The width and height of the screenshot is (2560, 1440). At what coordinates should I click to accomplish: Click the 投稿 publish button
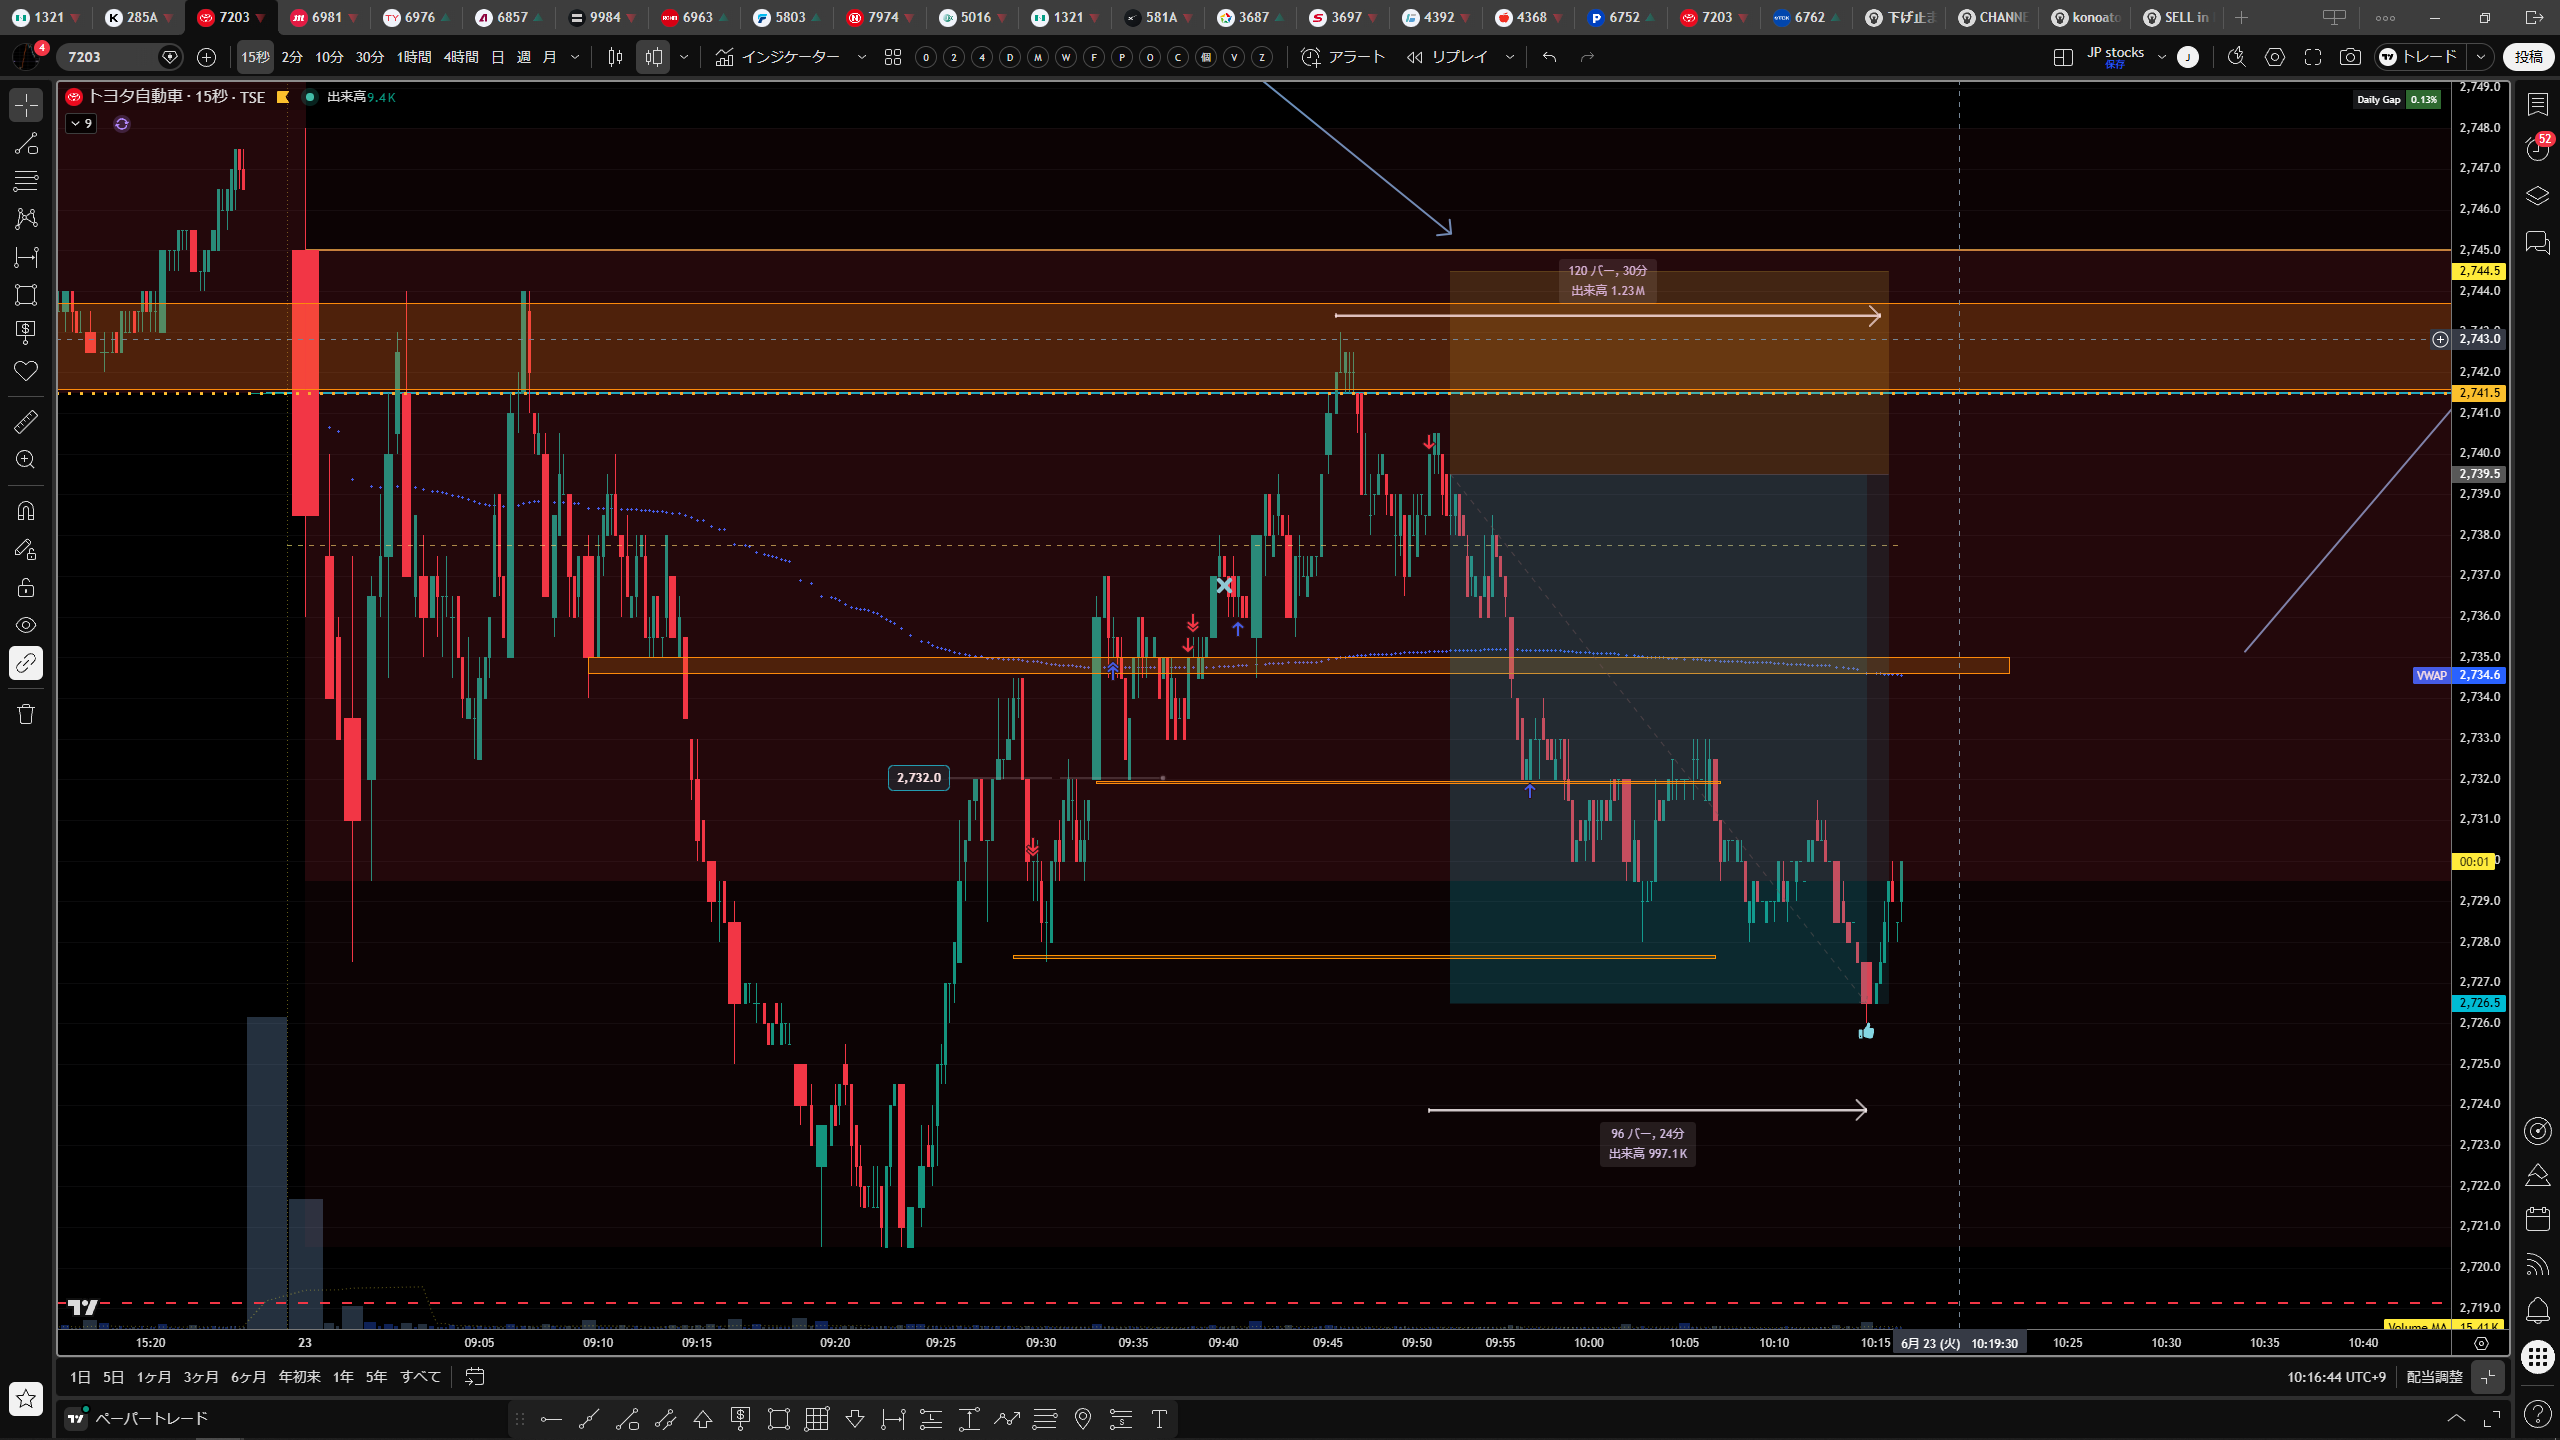2528,57
